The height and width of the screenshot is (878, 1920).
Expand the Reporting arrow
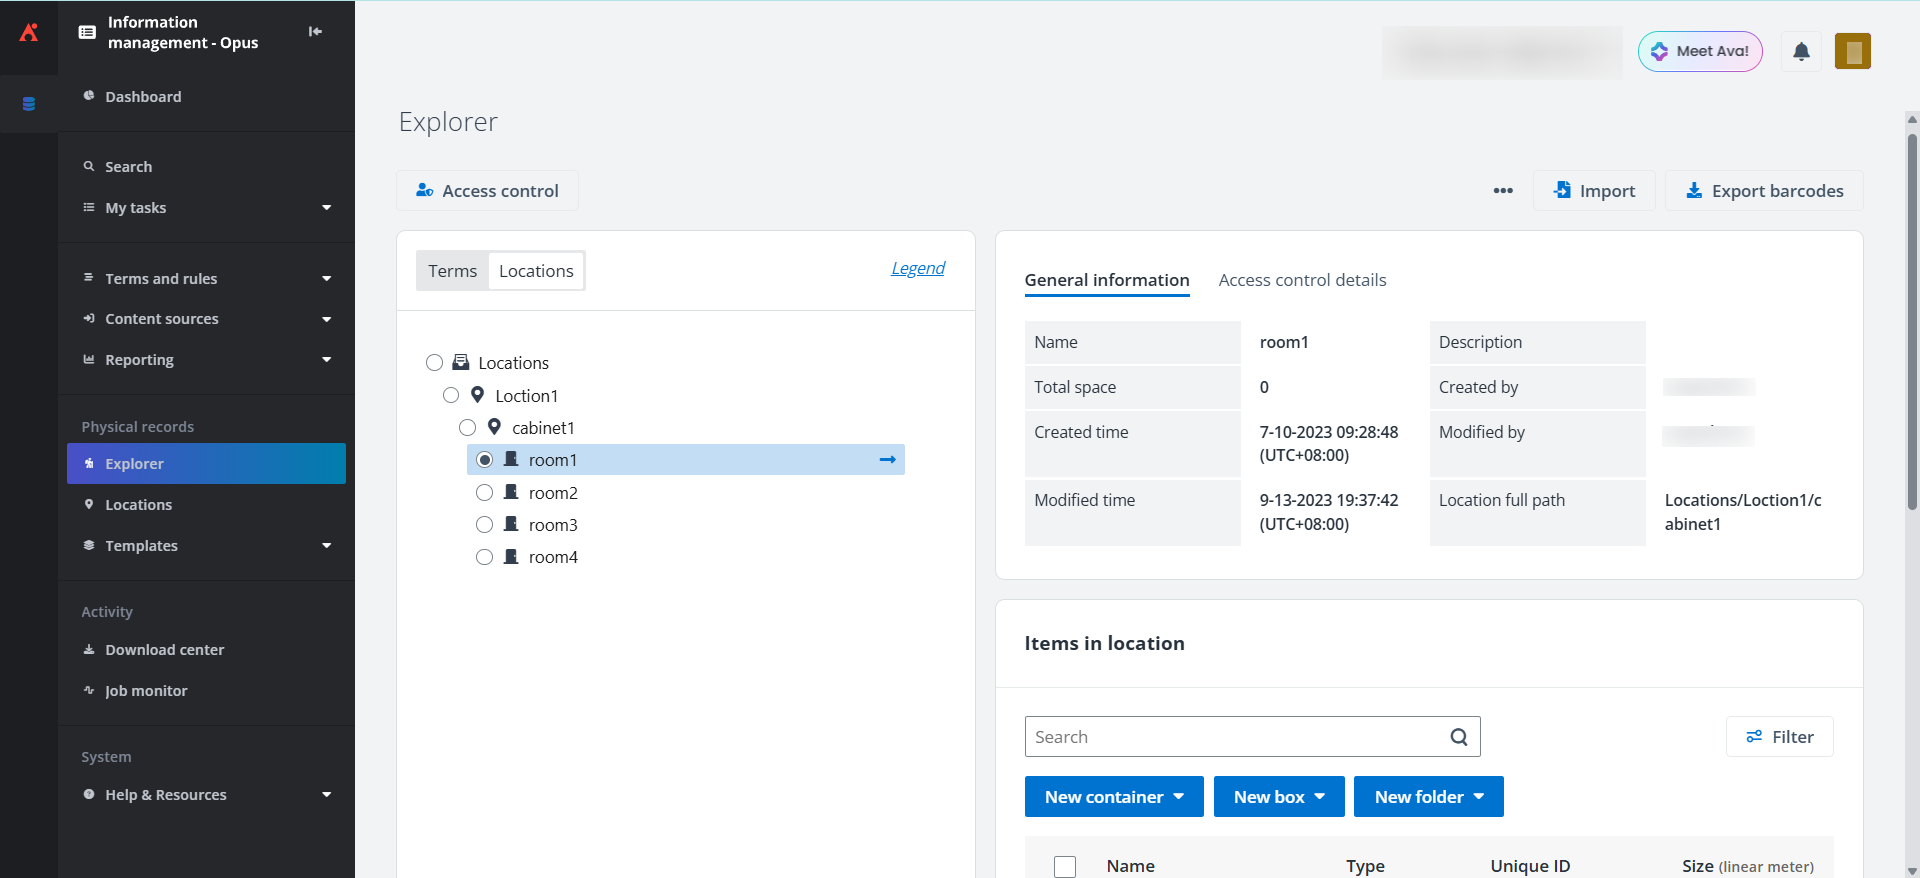pos(326,359)
